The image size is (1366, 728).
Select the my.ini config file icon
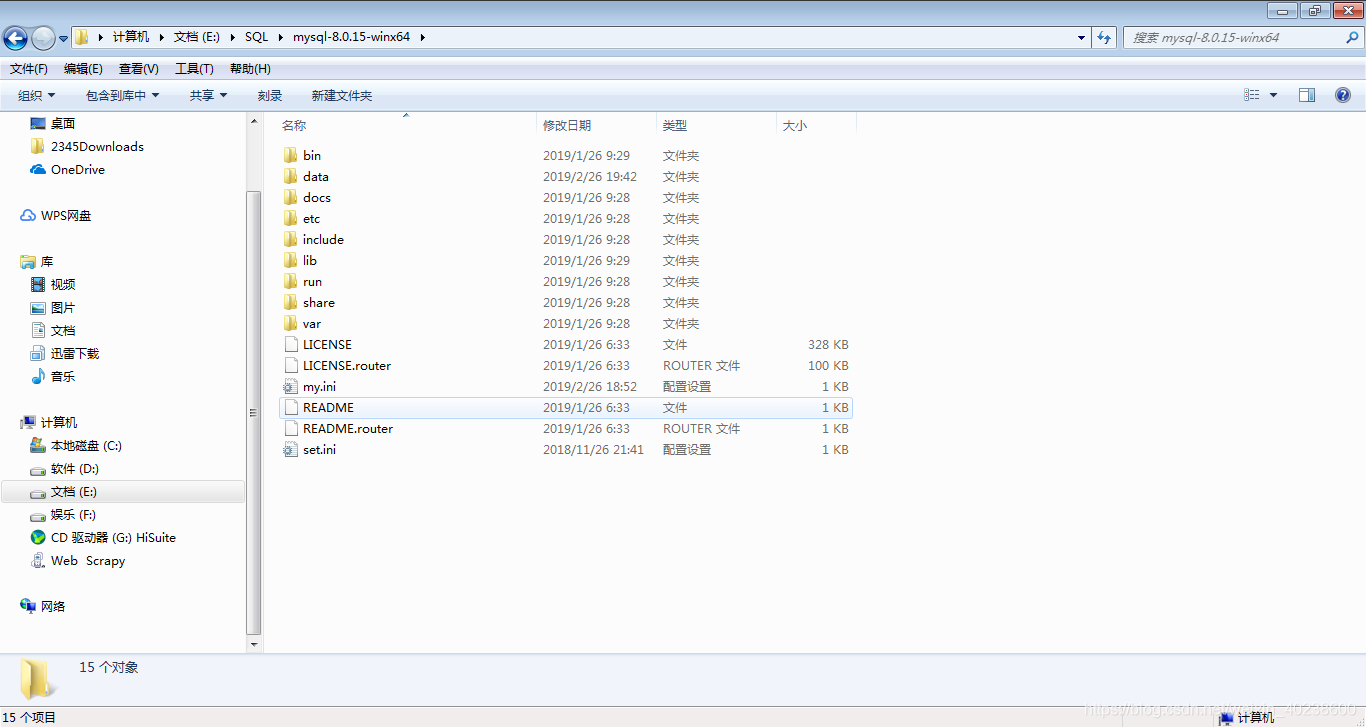291,386
